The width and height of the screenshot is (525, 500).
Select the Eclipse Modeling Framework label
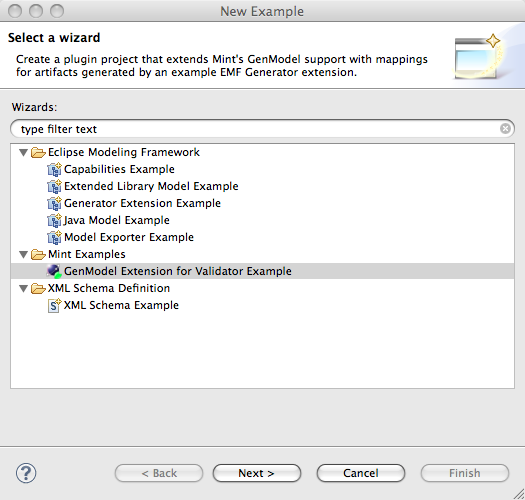coord(124,152)
